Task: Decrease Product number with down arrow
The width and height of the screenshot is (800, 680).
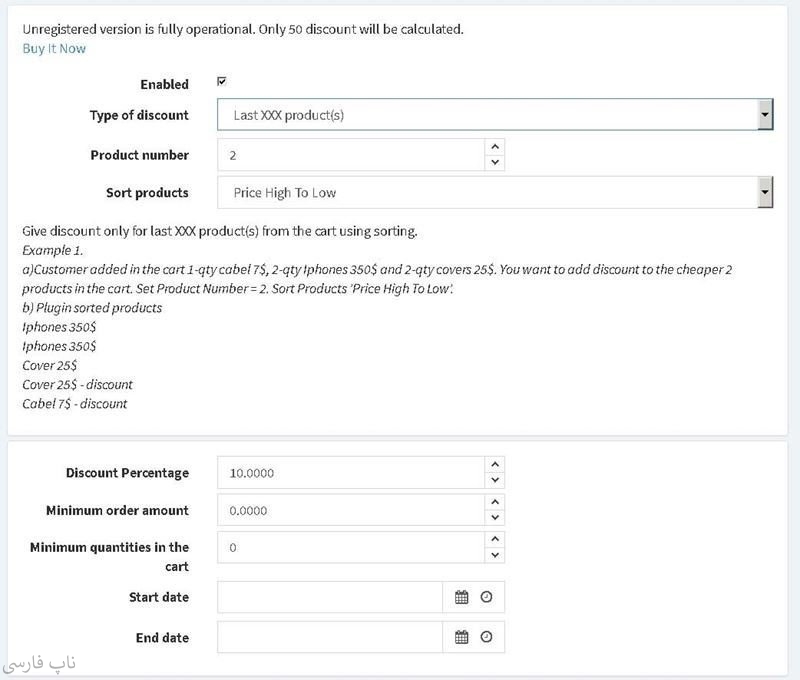Action: click(494, 163)
